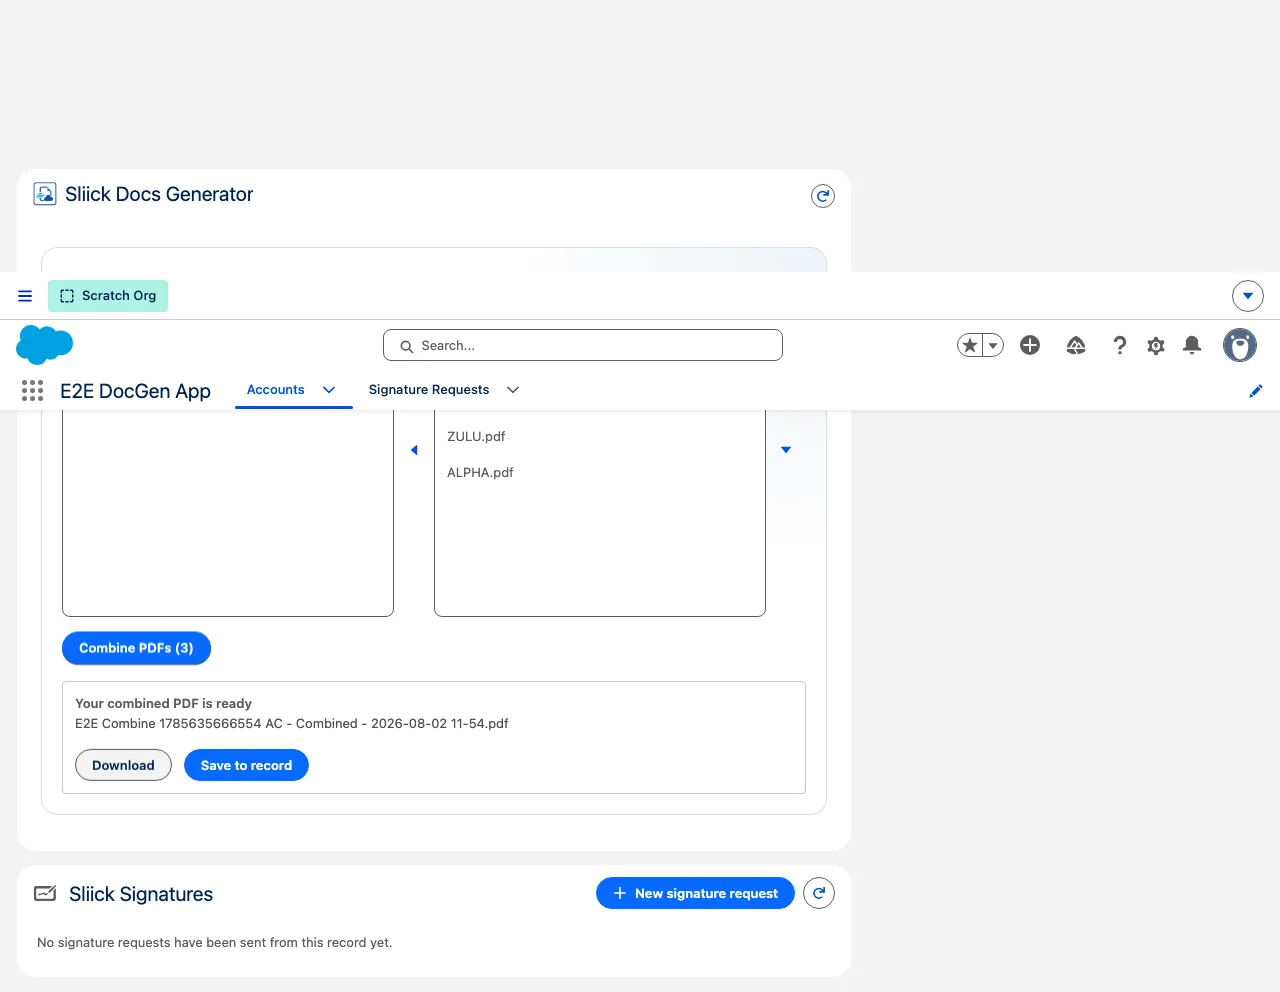Viewport: 1280px width, 992px height.
Task: Click the Scratch Org badge
Action: 108,296
